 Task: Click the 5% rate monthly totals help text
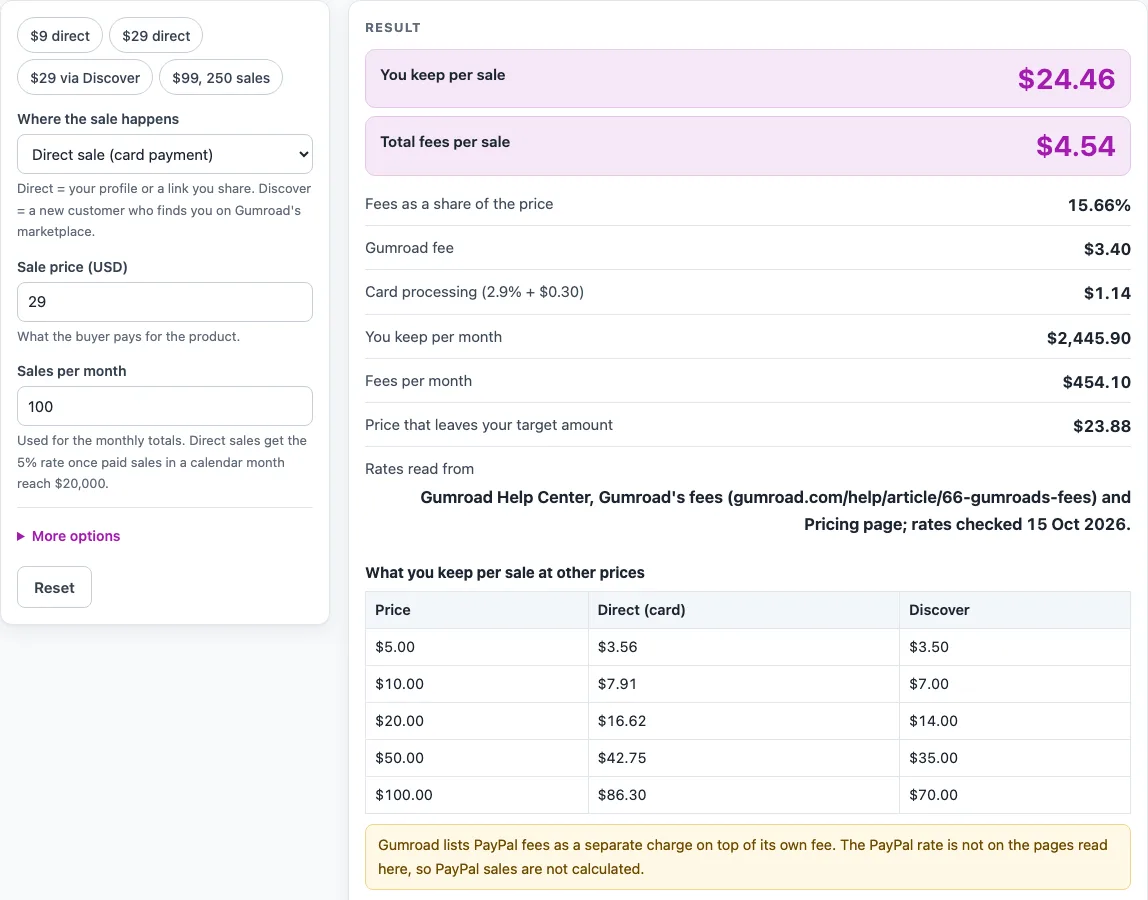pyautogui.click(x=162, y=462)
